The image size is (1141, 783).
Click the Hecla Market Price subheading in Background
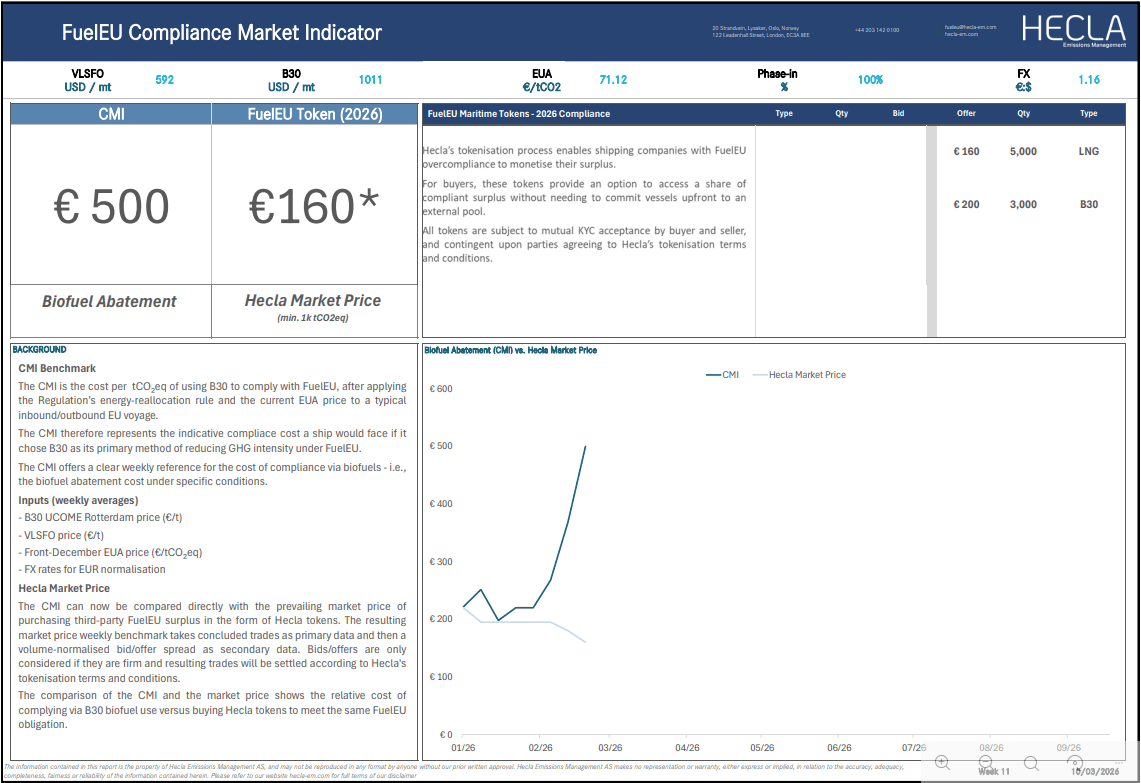[x=64, y=588]
